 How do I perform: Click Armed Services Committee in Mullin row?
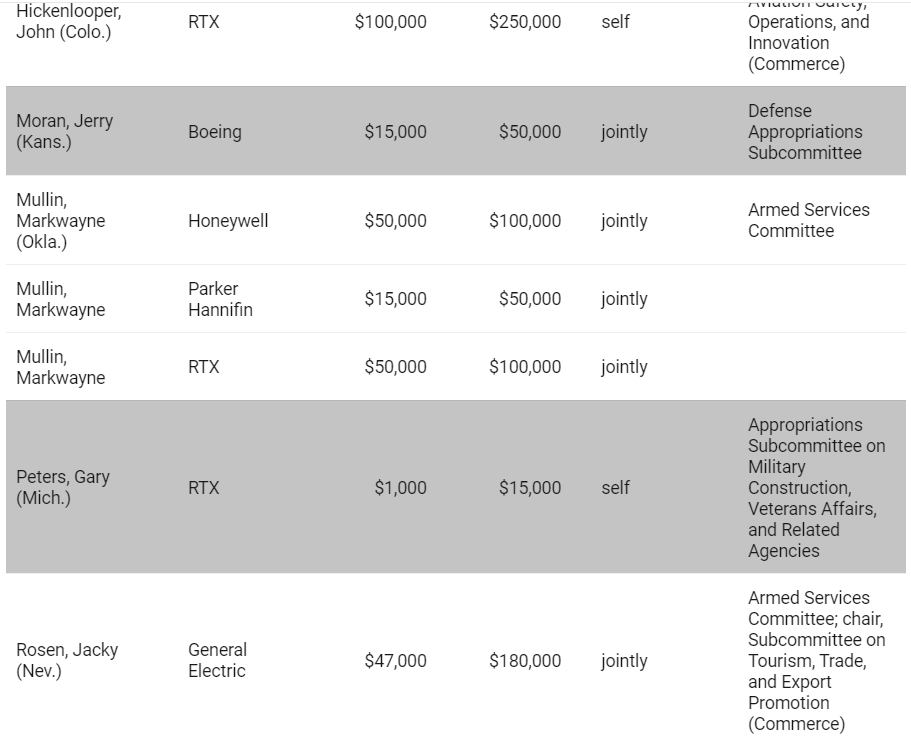[808, 220]
